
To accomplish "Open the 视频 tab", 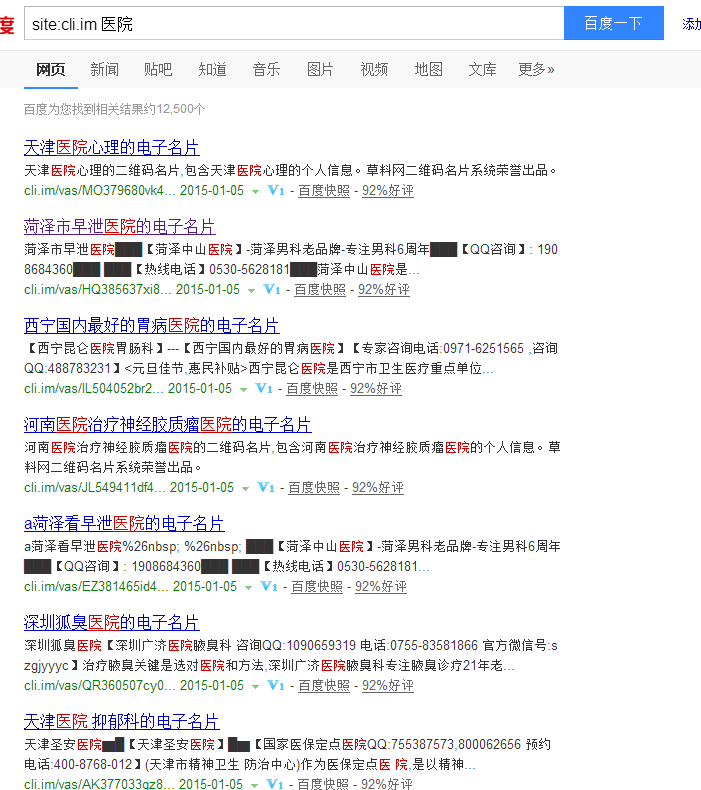I will click(374, 69).
